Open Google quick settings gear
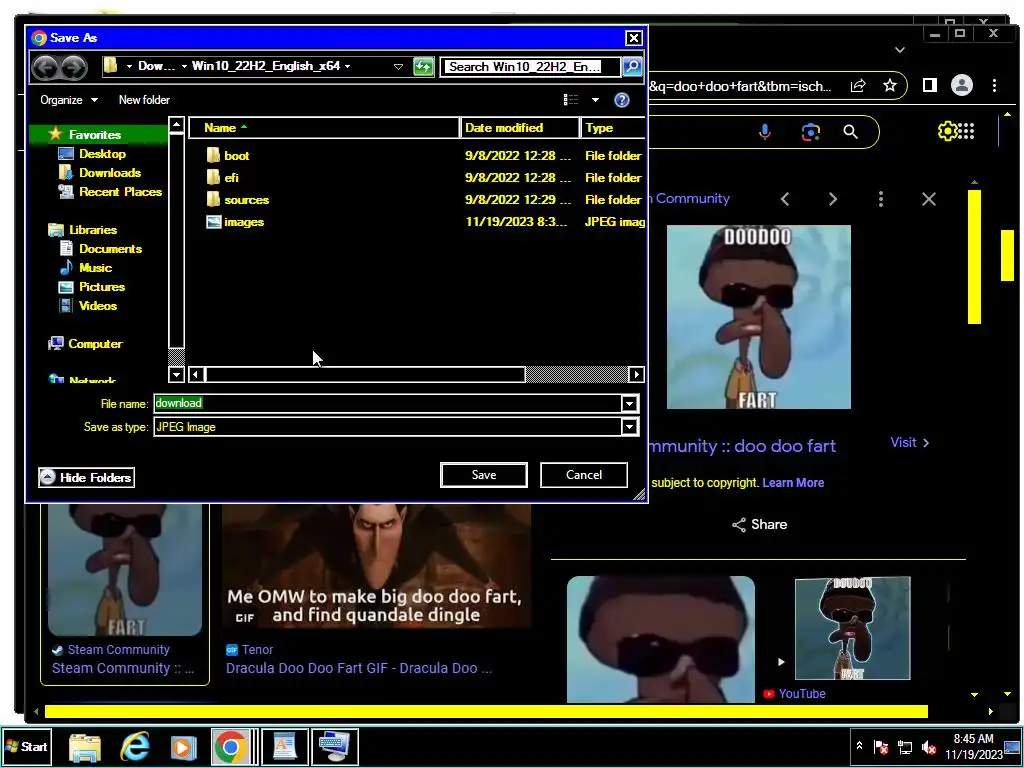The height and width of the screenshot is (768, 1024). click(946, 131)
